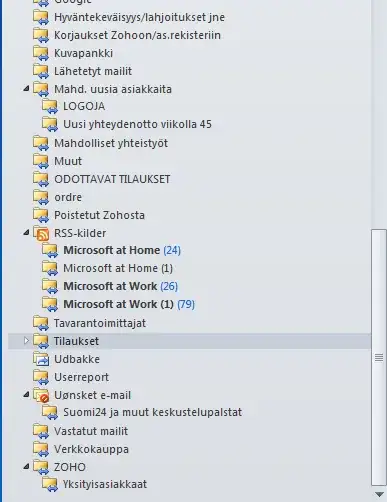This screenshot has height=502, width=387.
Task: Click the ODOTTAVAT TILAUKSET folder icon
Action: (x=41, y=179)
